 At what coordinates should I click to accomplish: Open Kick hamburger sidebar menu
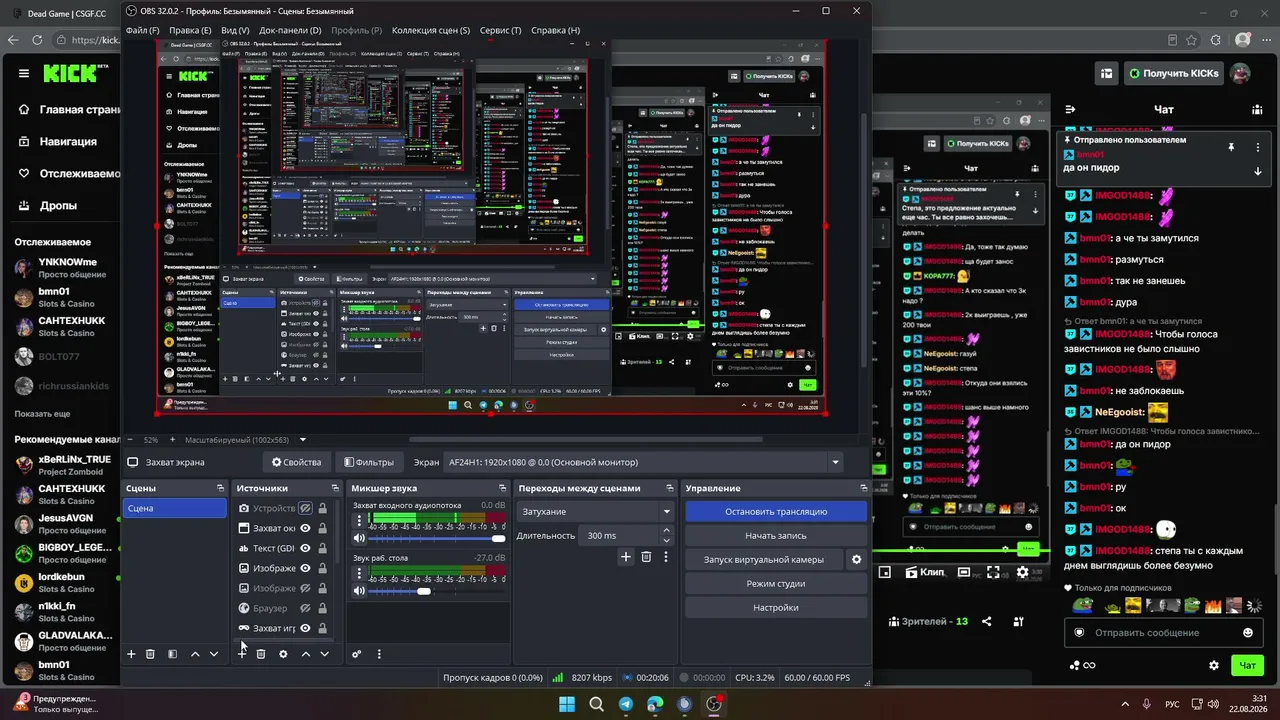pyautogui.click(x=24, y=73)
